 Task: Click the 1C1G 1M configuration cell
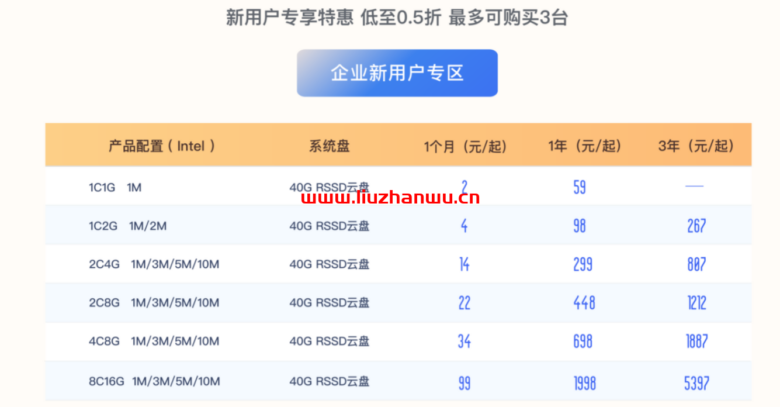tap(115, 188)
